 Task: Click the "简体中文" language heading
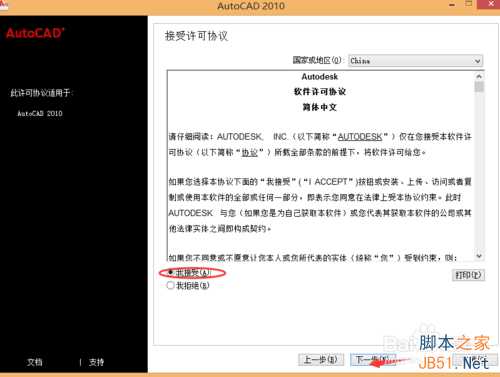tap(320, 107)
